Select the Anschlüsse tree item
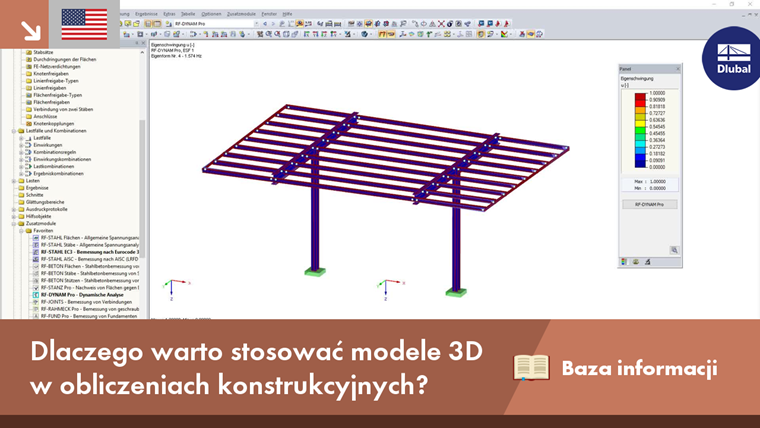This screenshot has width=760, height=428. (x=45, y=116)
